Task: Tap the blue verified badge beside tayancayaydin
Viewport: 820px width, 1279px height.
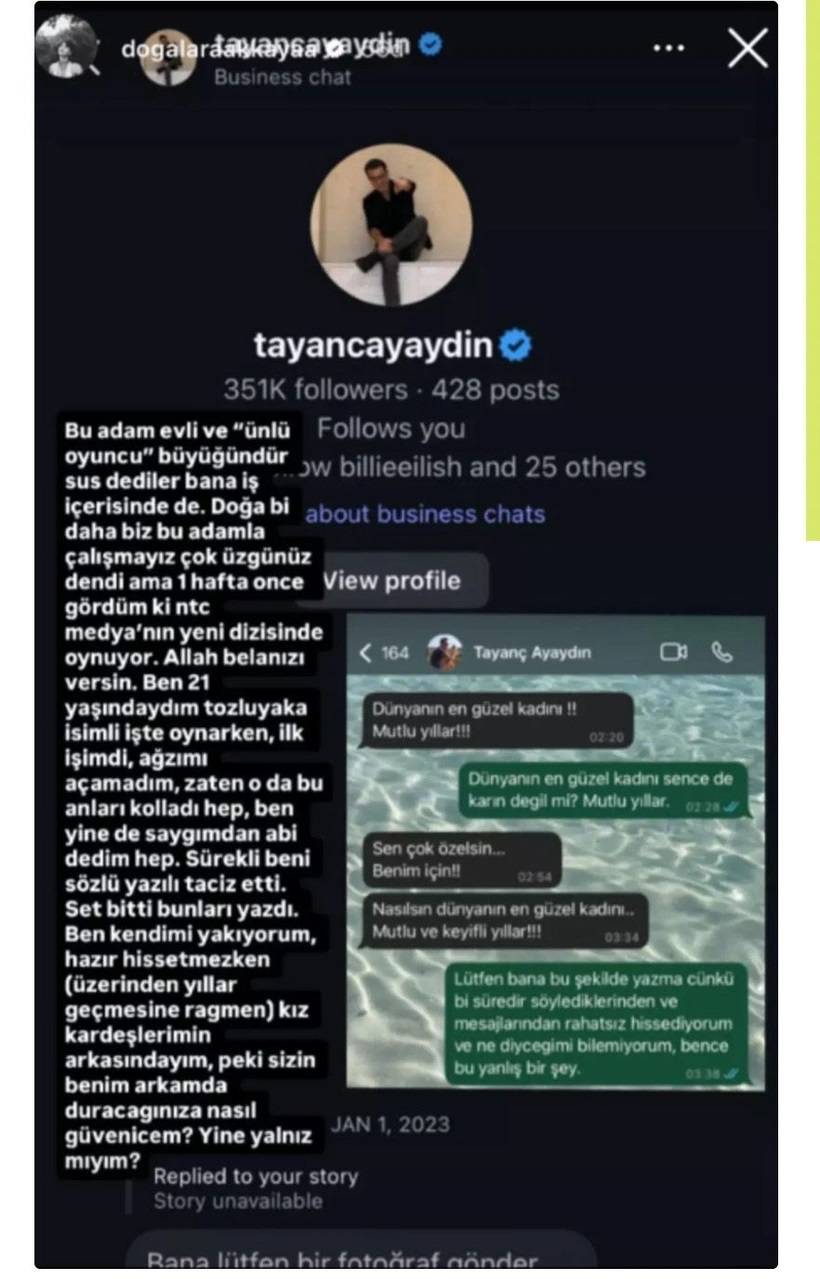Action: [516, 346]
